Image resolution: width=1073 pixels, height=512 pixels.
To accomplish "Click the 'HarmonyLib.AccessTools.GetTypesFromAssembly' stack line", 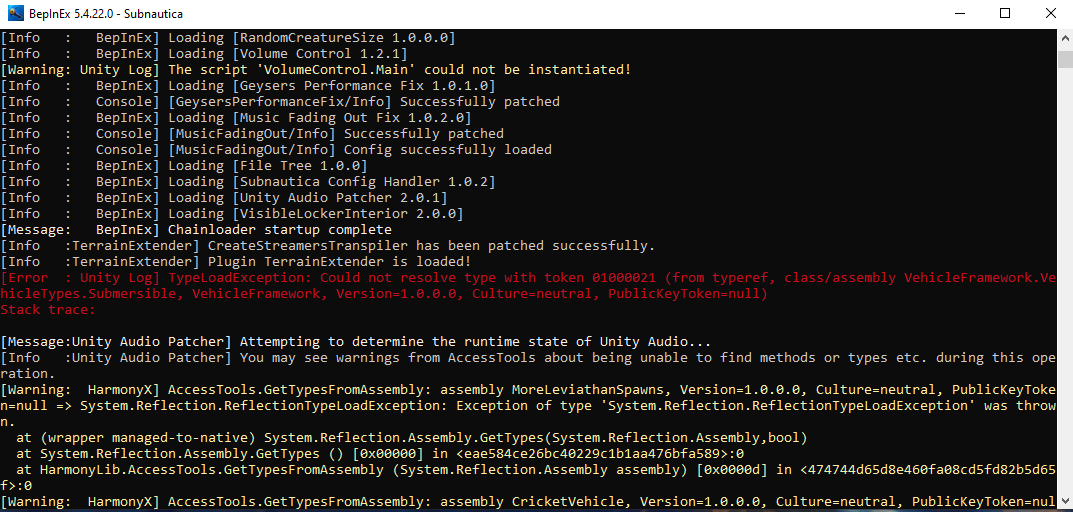I will click(x=528, y=477).
